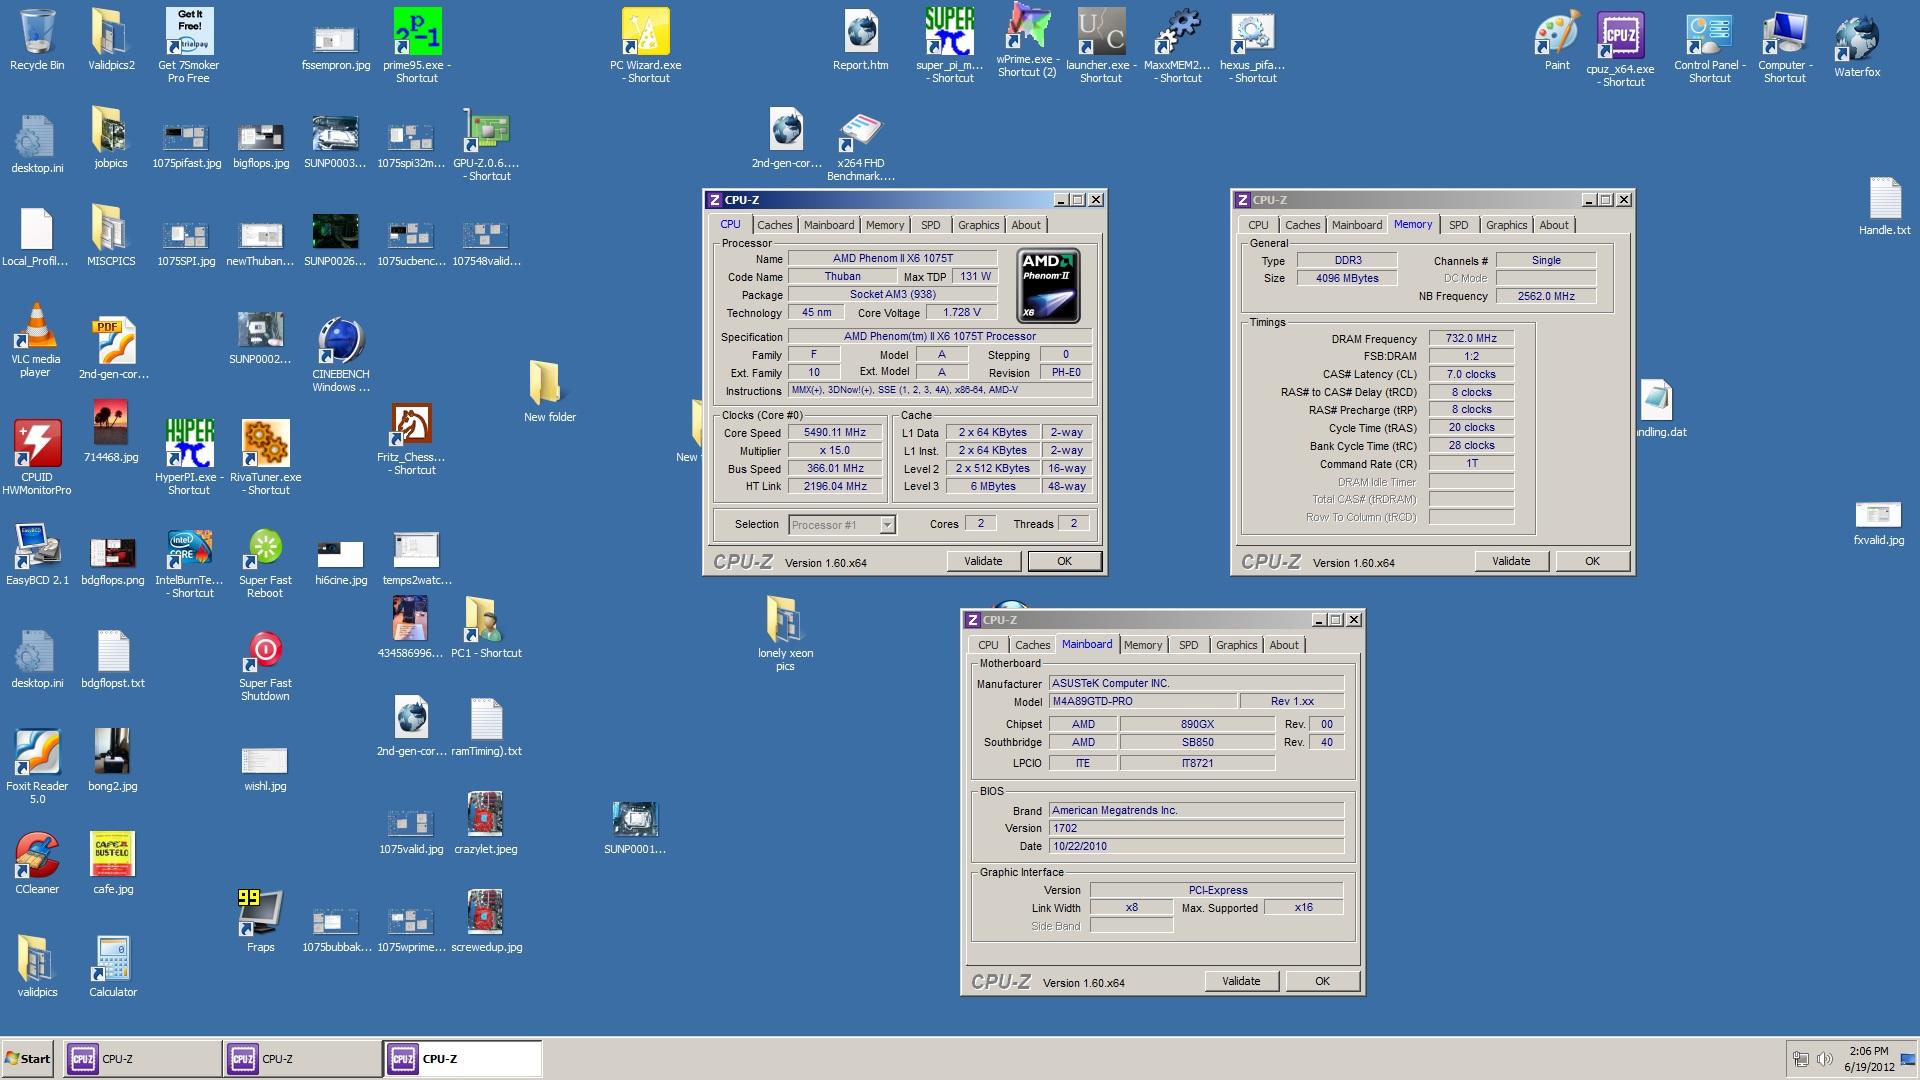Image resolution: width=1920 pixels, height=1080 pixels.
Task: Open Report.htm desktop icon
Action: 861,40
